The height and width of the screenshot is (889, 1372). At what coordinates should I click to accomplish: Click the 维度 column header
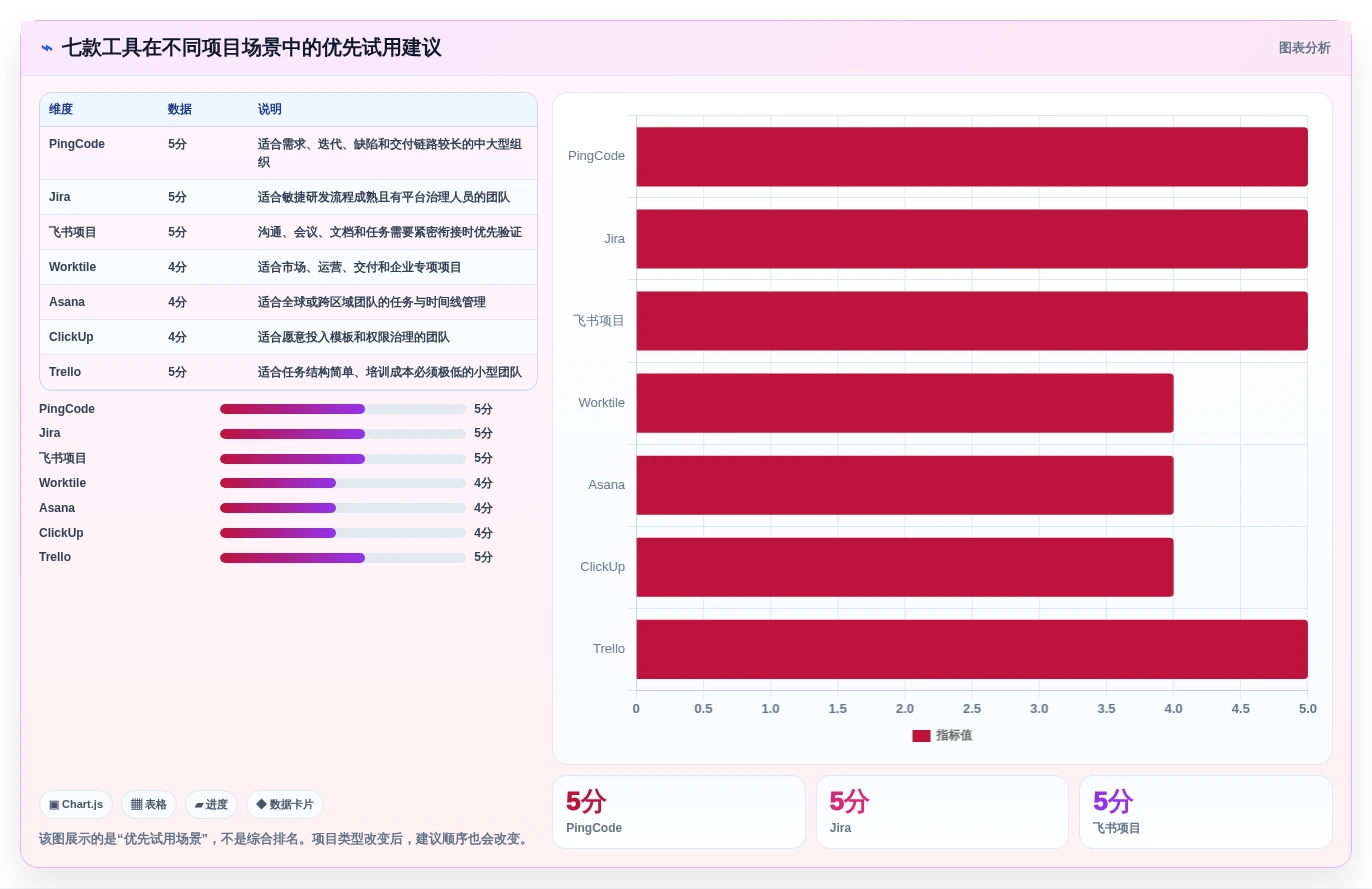[61, 109]
